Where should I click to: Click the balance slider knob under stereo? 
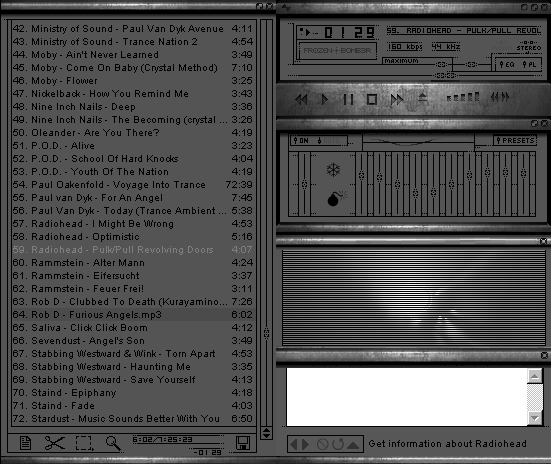pos(471,64)
